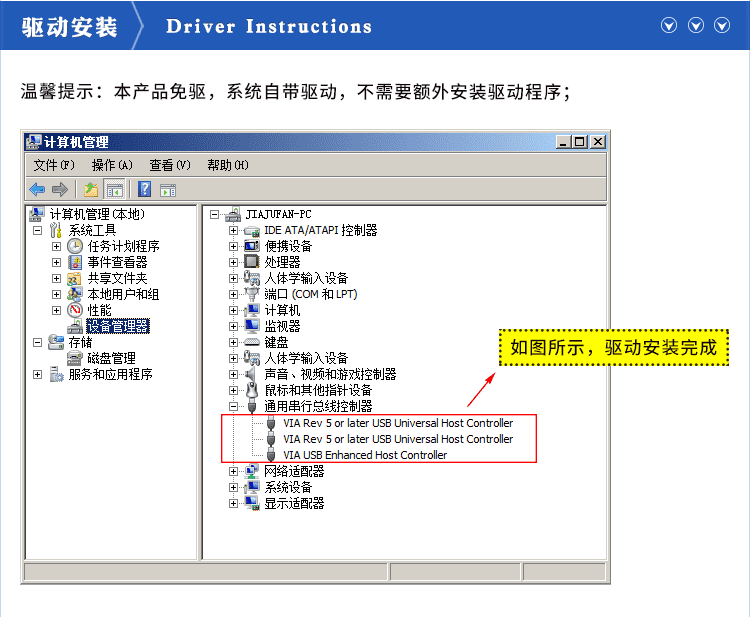750x617 pixels.
Task: Open the 查看(V) menu
Action: point(170,165)
